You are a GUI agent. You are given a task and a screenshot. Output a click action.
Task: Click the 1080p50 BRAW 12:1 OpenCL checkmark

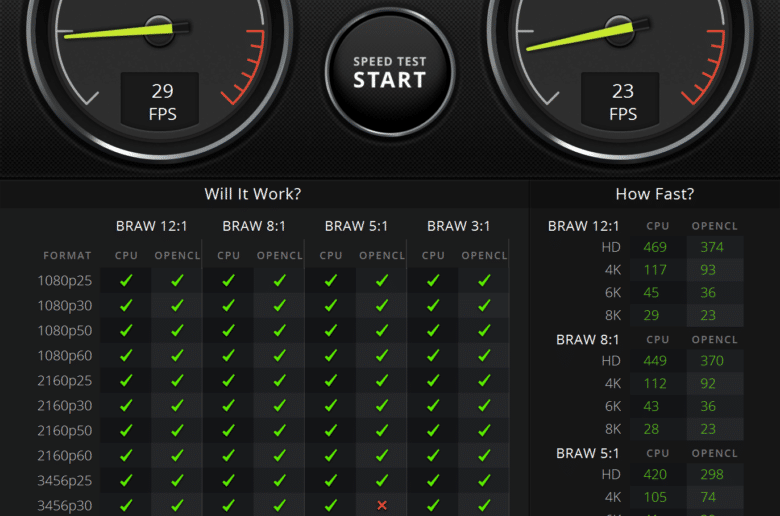[178, 330]
